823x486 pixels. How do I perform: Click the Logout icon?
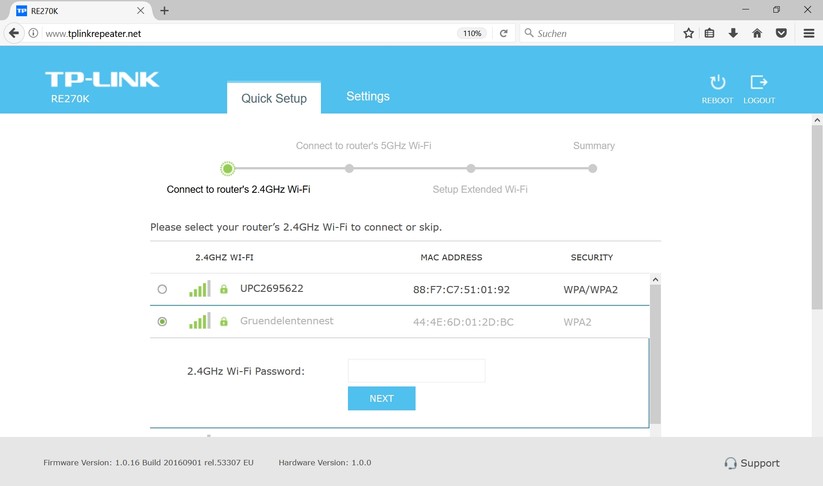759,83
